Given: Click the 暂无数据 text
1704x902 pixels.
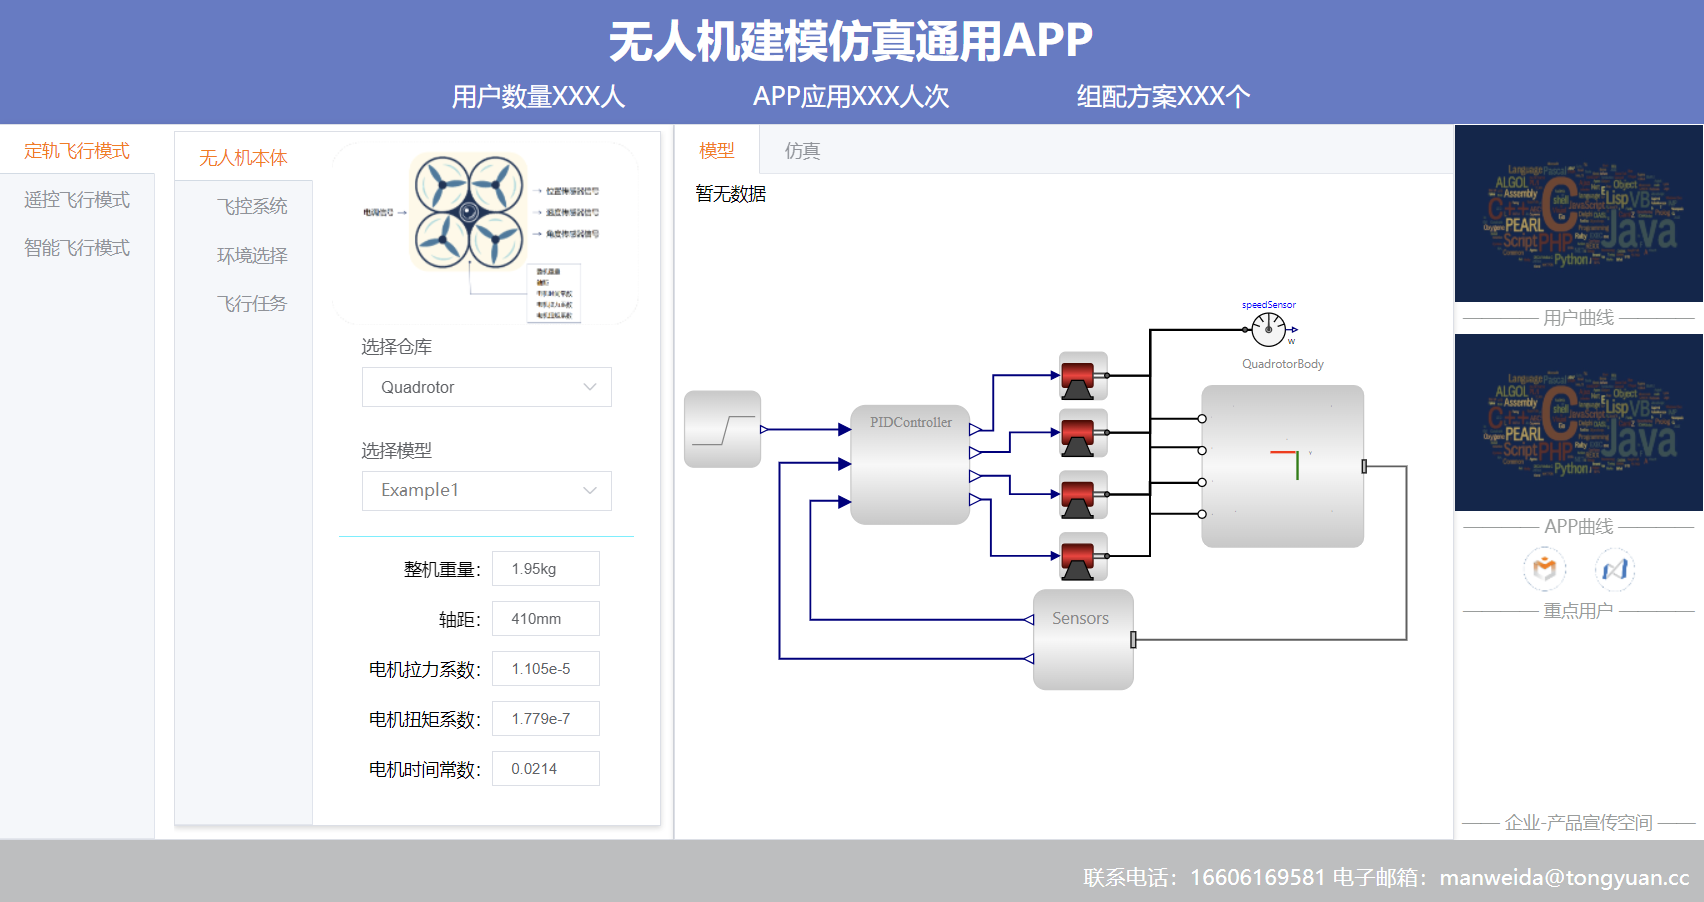Looking at the screenshot, I should [x=731, y=194].
